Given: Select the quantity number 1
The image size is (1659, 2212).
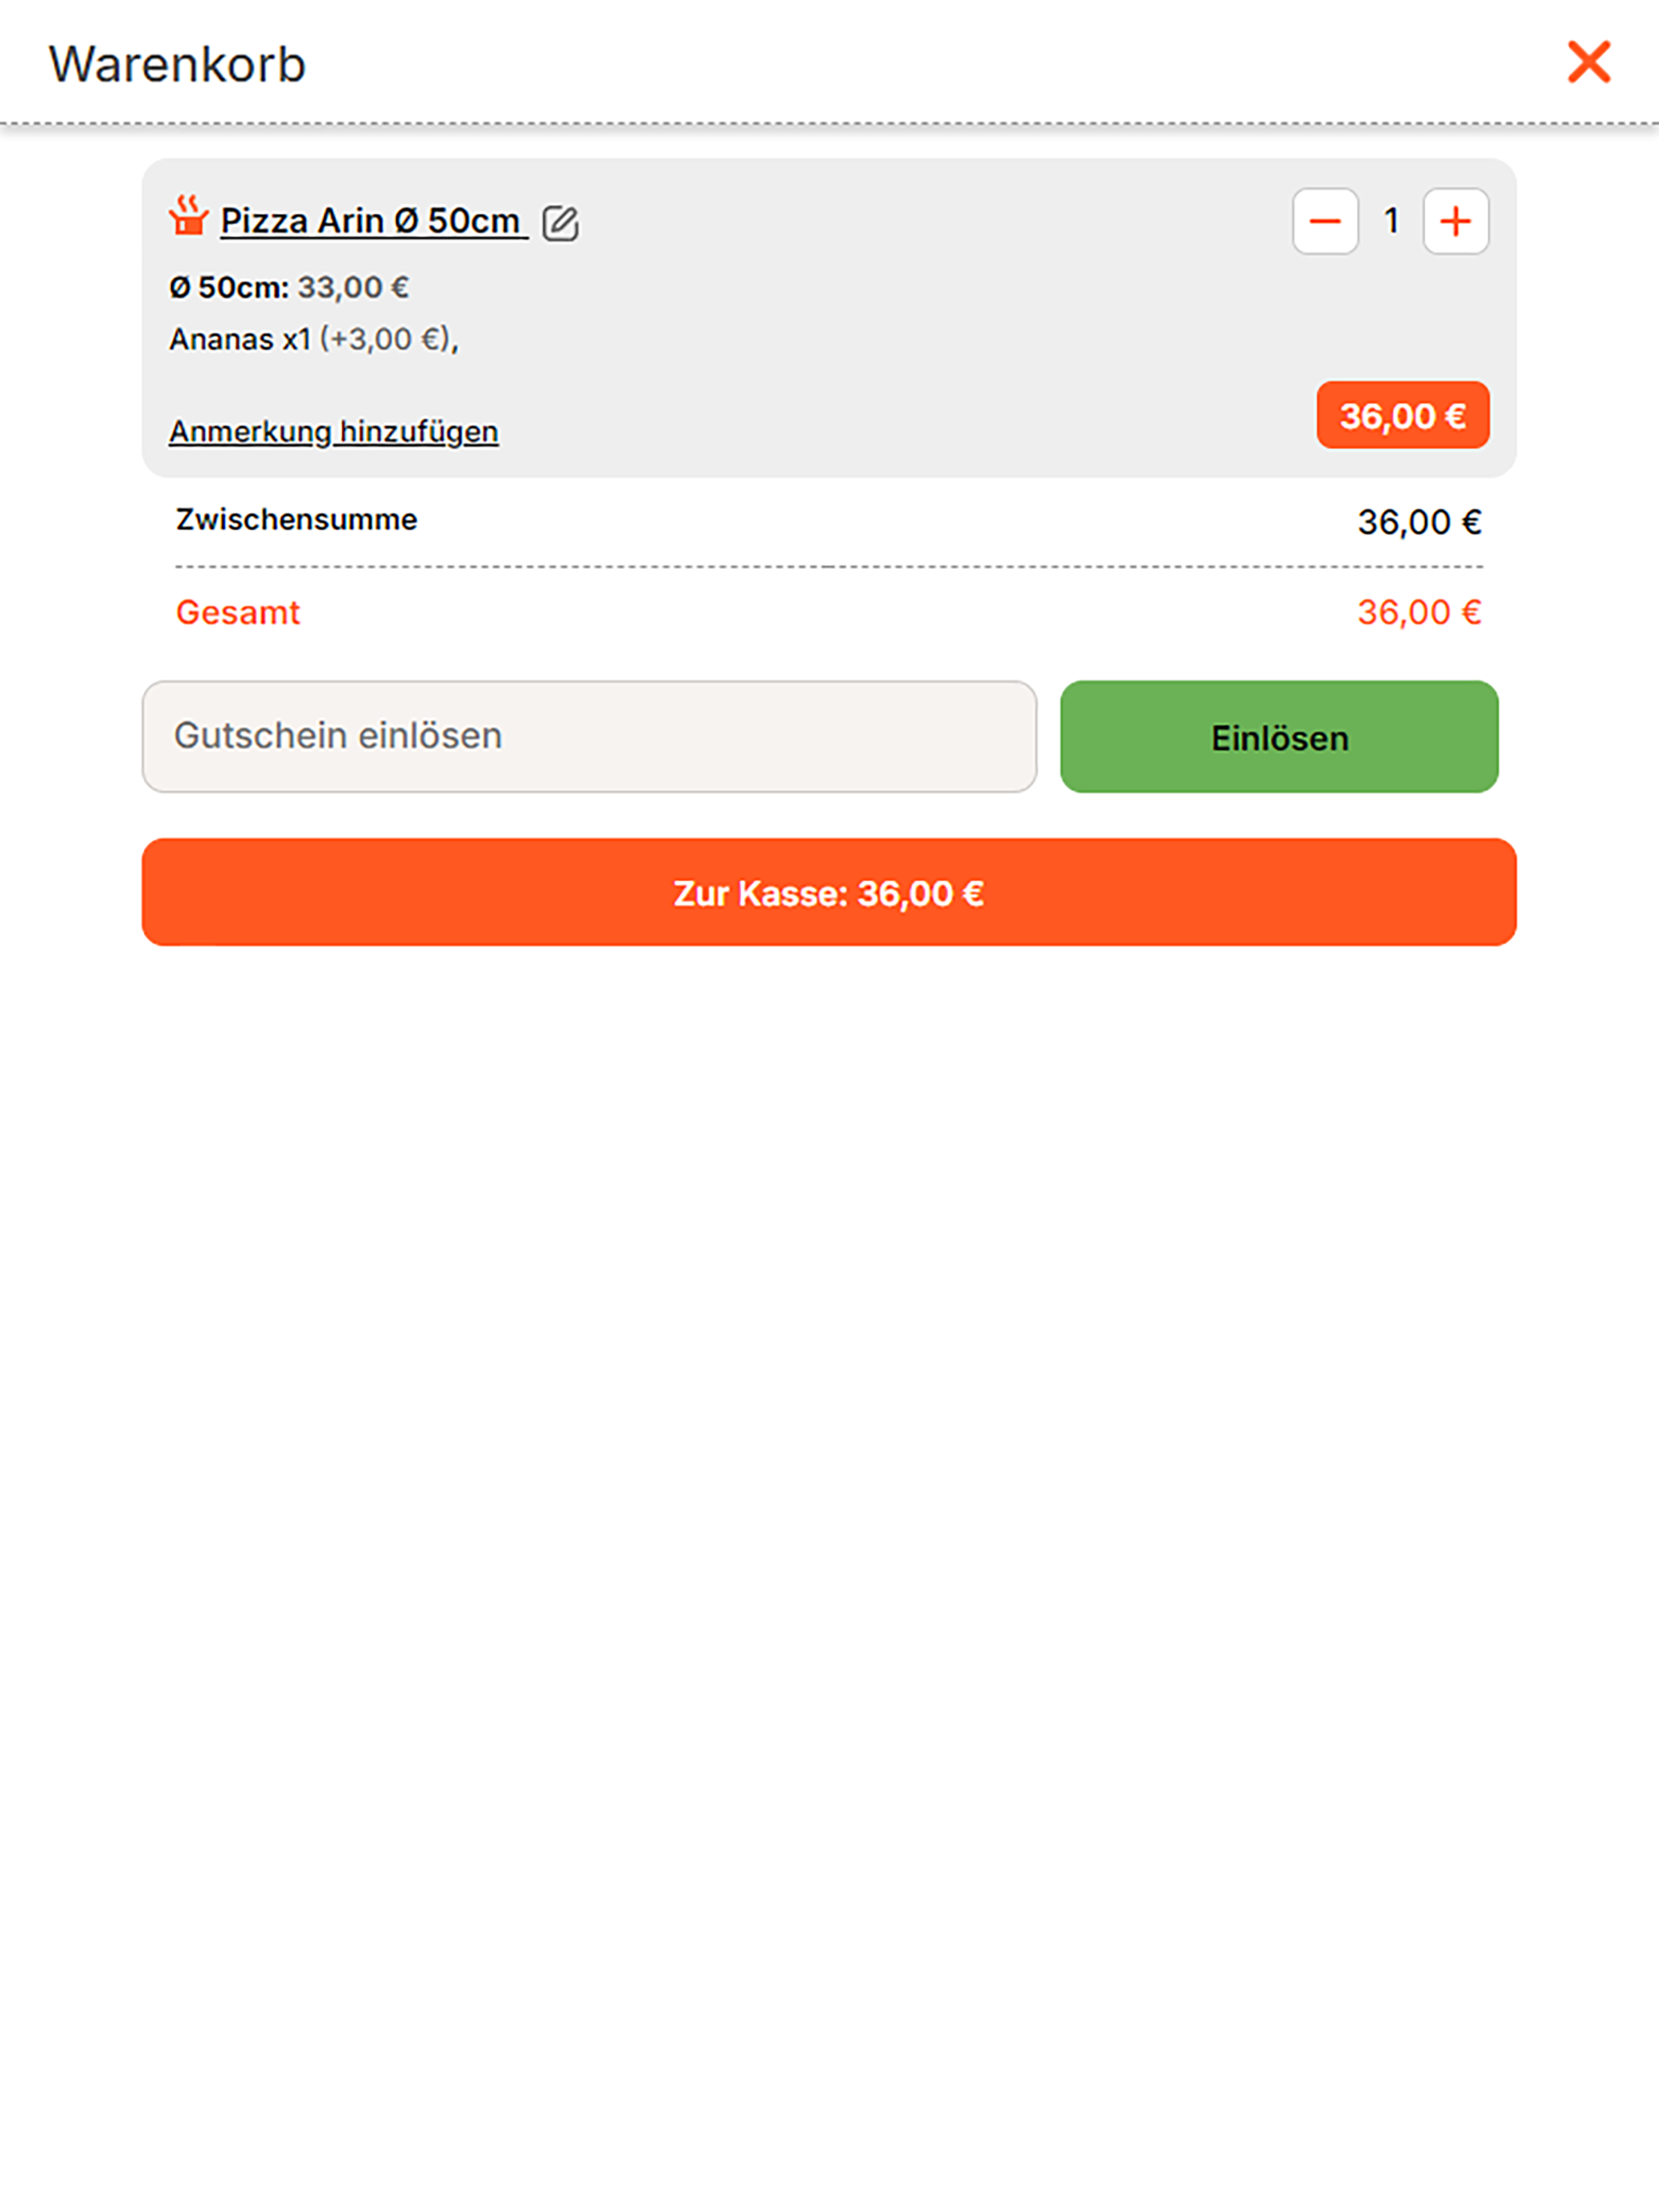Looking at the screenshot, I should [x=1391, y=221].
